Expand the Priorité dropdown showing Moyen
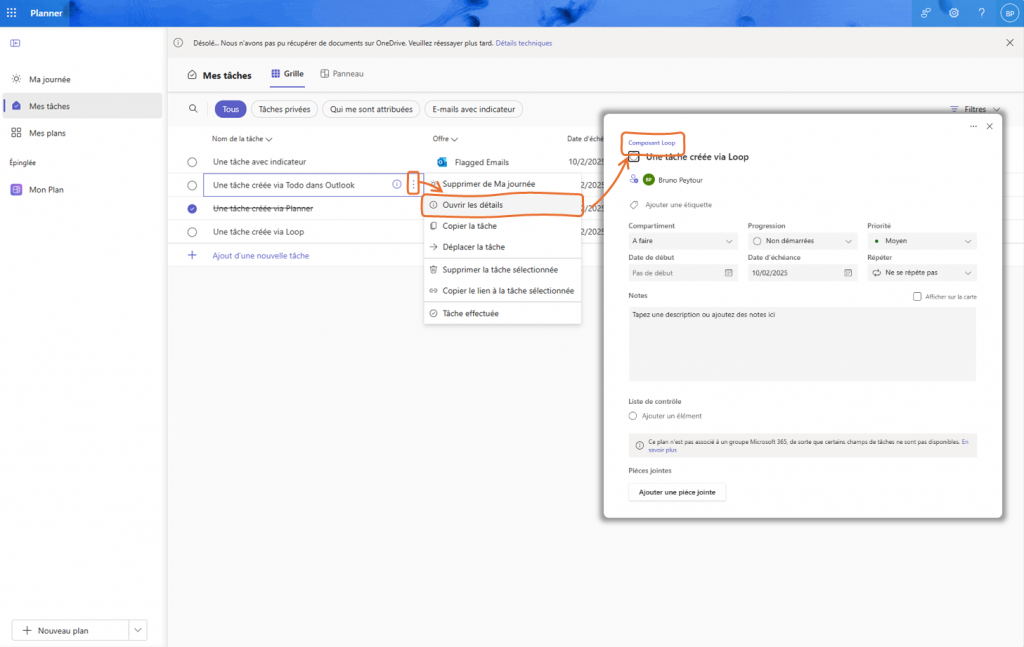This screenshot has height=647, width=1024. click(921, 241)
